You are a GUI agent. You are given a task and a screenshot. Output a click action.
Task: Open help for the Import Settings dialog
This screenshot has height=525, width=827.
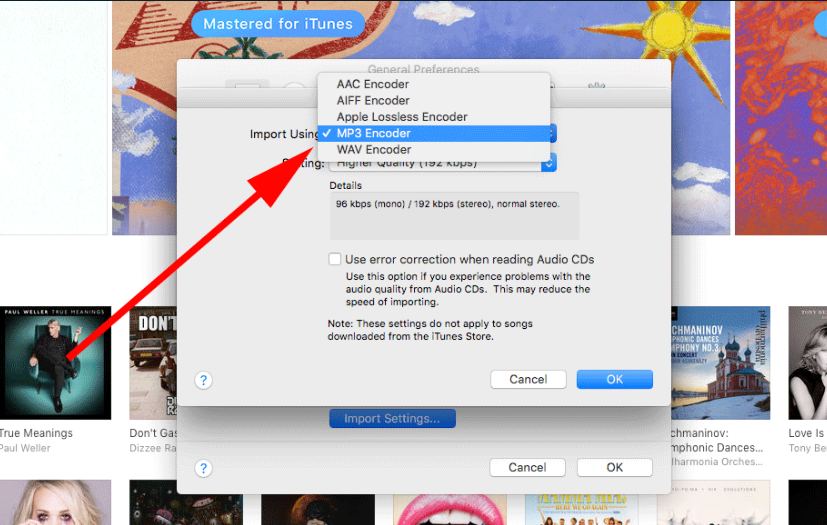(x=204, y=380)
